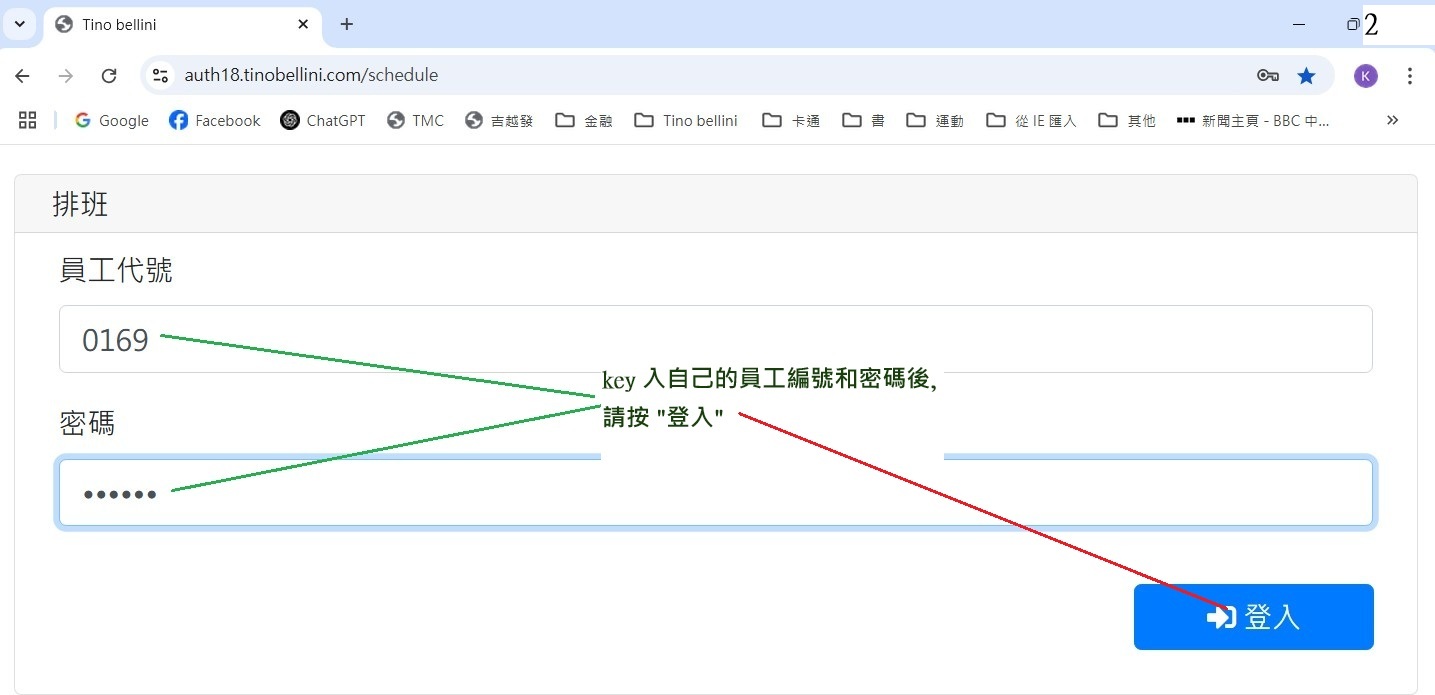This screenshot has height=695, width=1435.
Task: Open a new tab with plus button
Action: pyautogui.click(x=347, y=24)
